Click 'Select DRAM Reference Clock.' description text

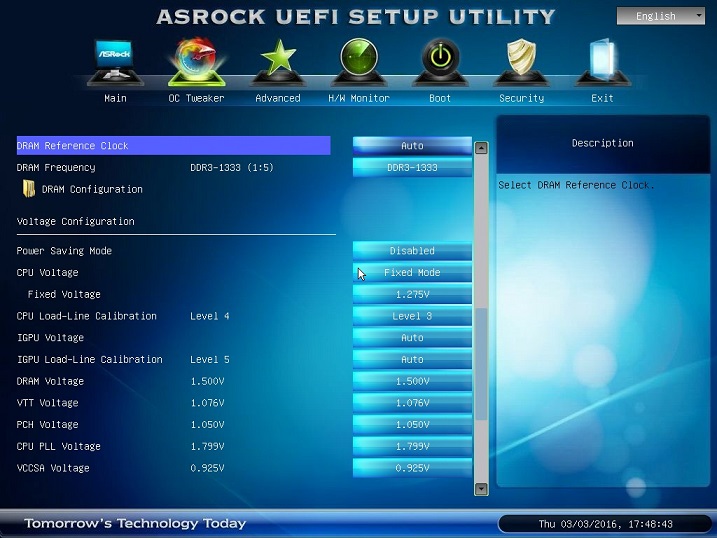click(x=576, y=185)
